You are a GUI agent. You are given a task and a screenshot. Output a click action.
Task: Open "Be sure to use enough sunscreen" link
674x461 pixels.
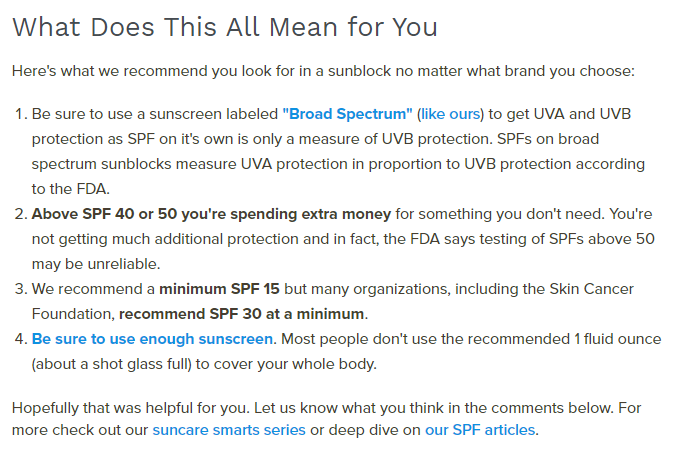click(152, 339)
